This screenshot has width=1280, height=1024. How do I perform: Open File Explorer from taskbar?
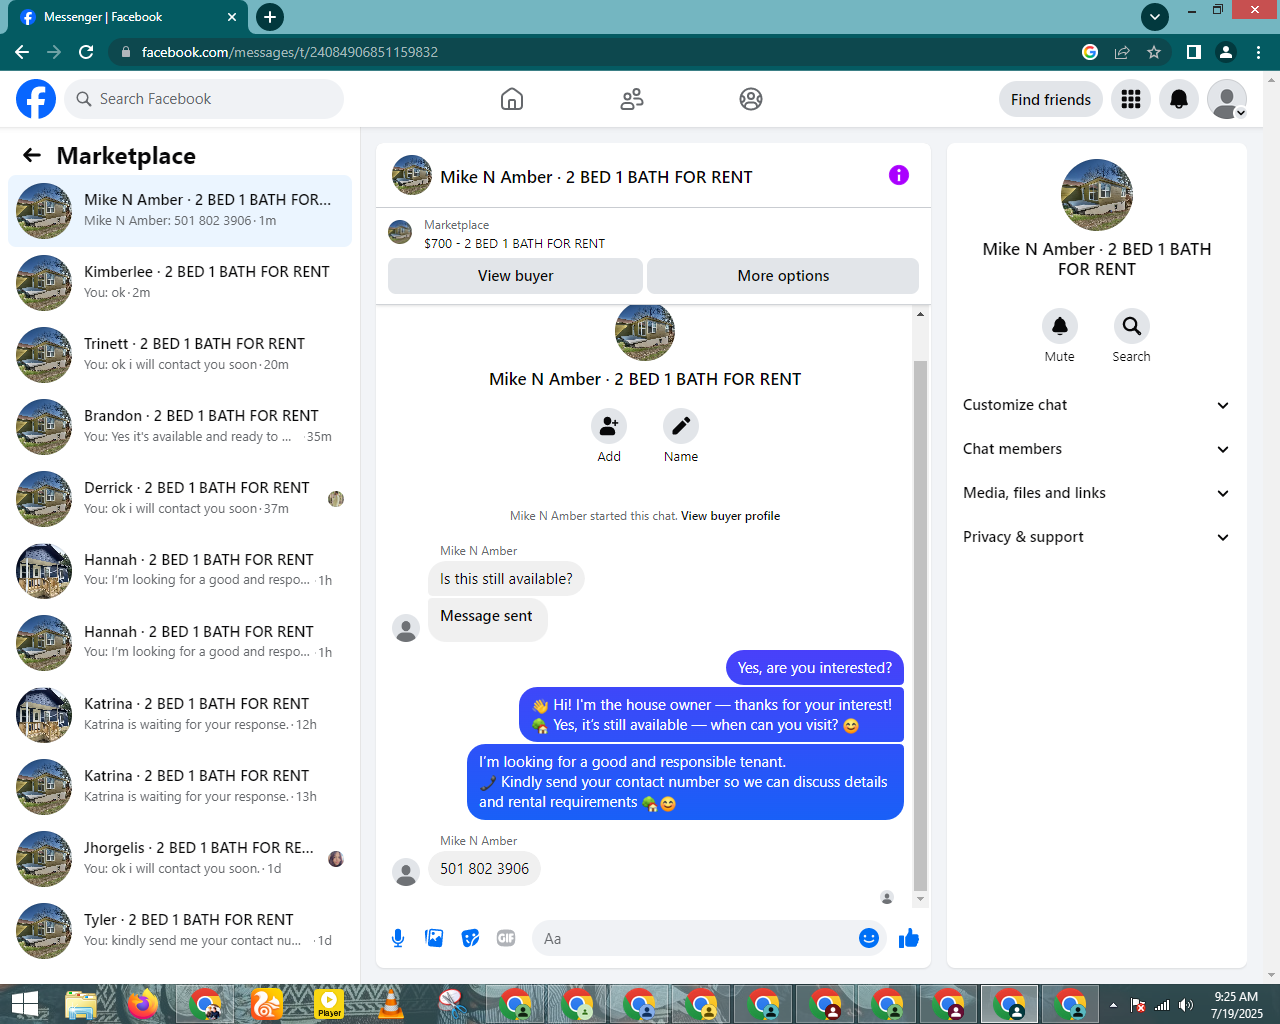[81, 1004]
